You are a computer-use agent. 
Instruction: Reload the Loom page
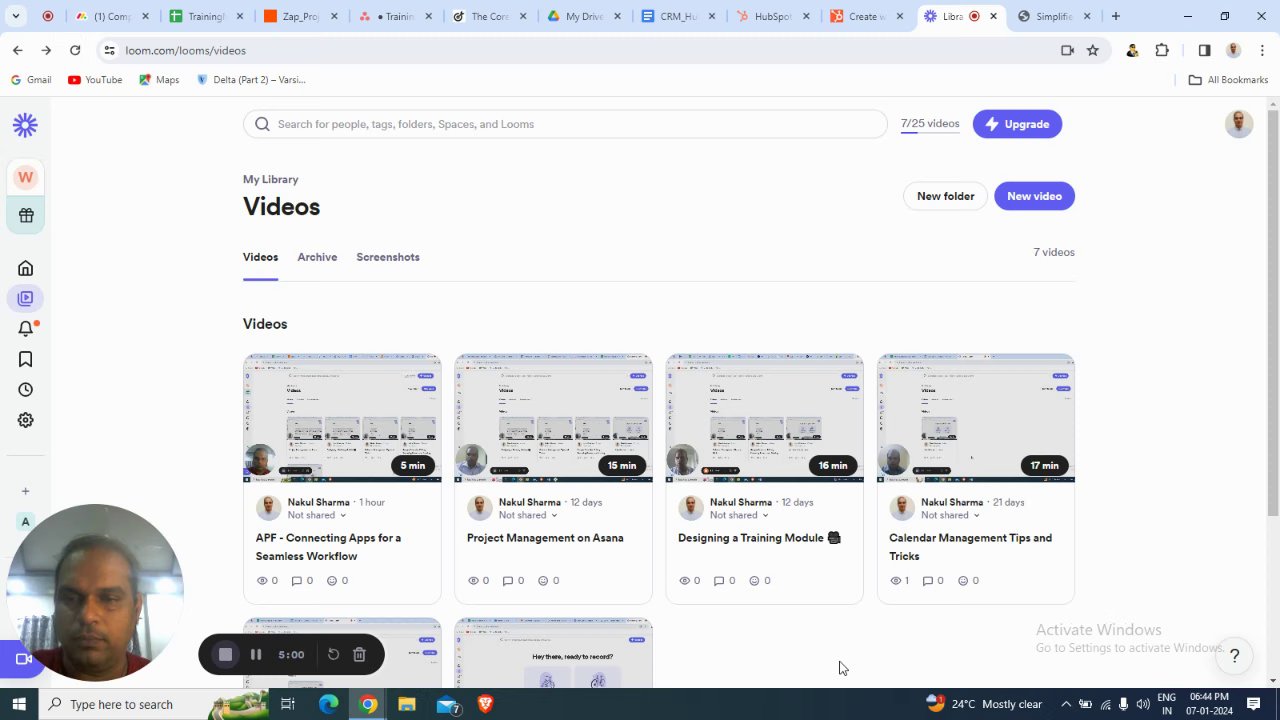[75, 50]
